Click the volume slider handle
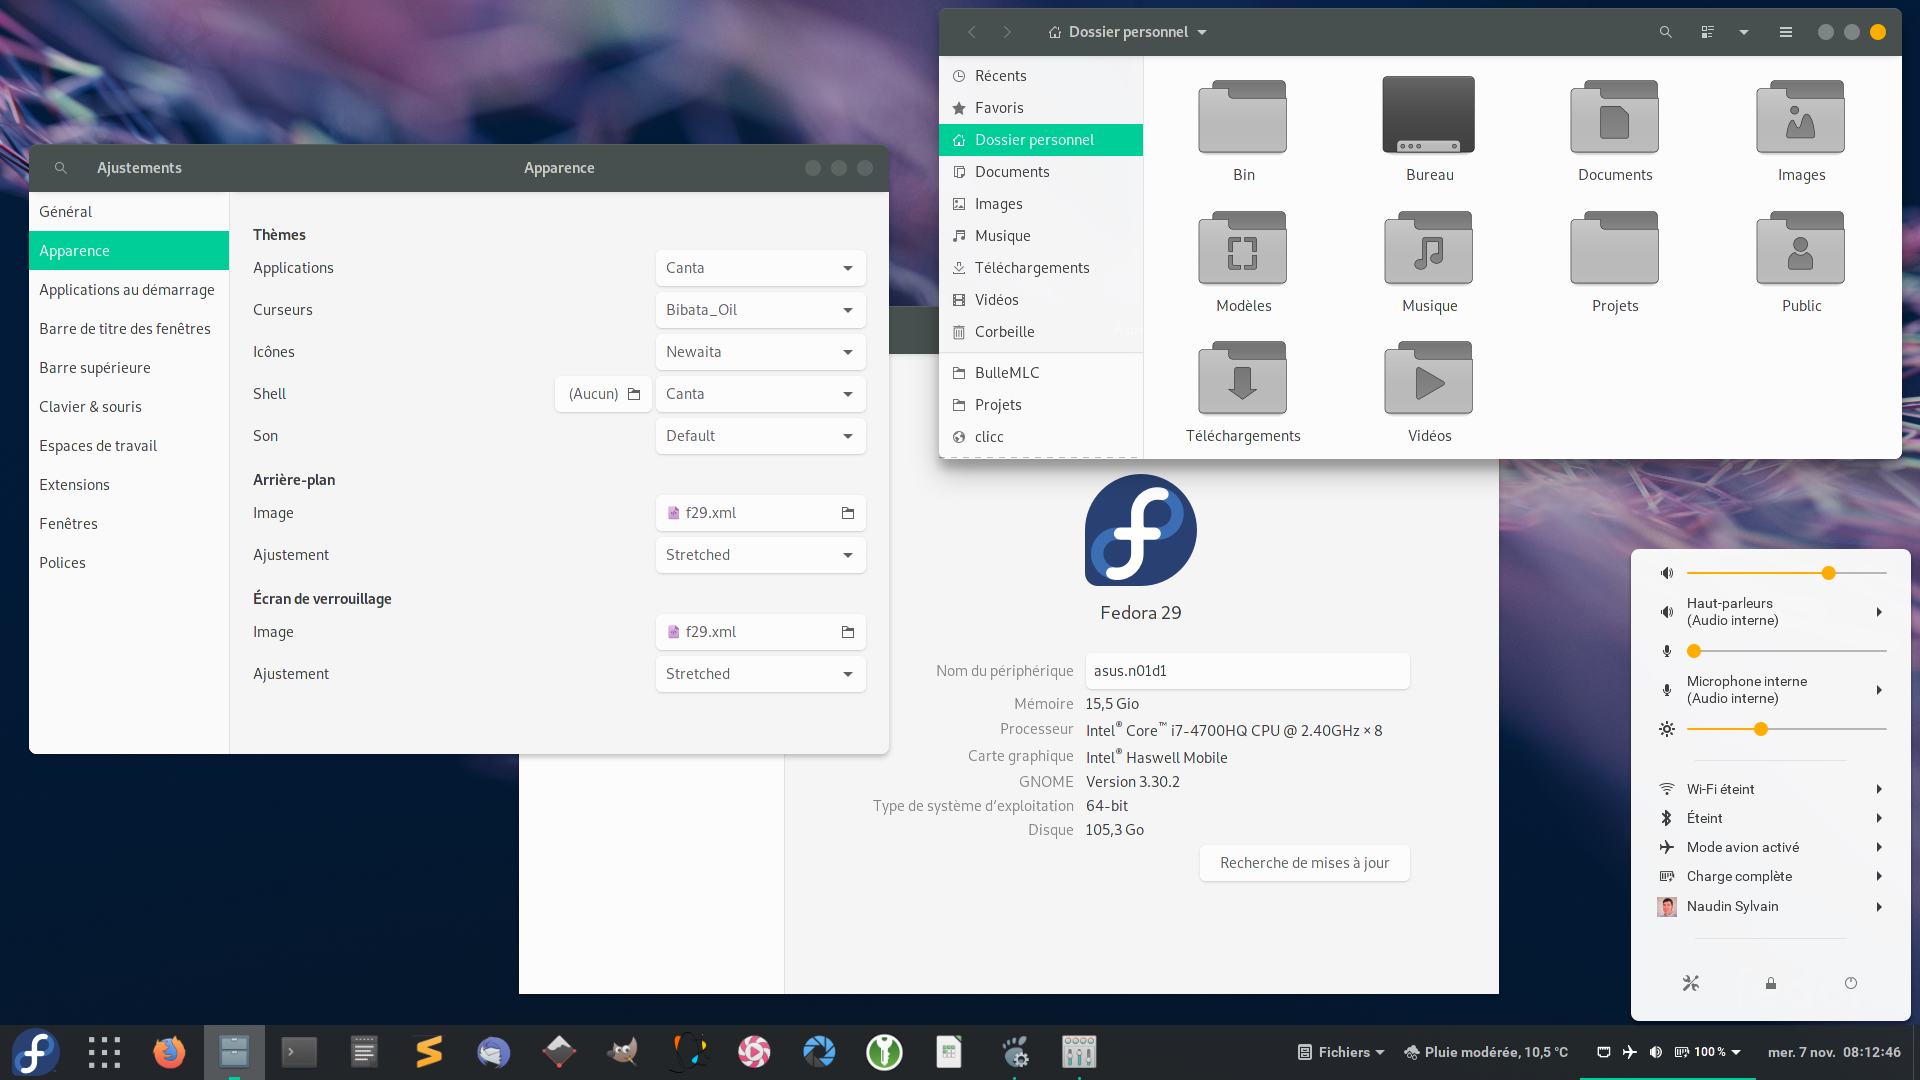 [1828, 573]
